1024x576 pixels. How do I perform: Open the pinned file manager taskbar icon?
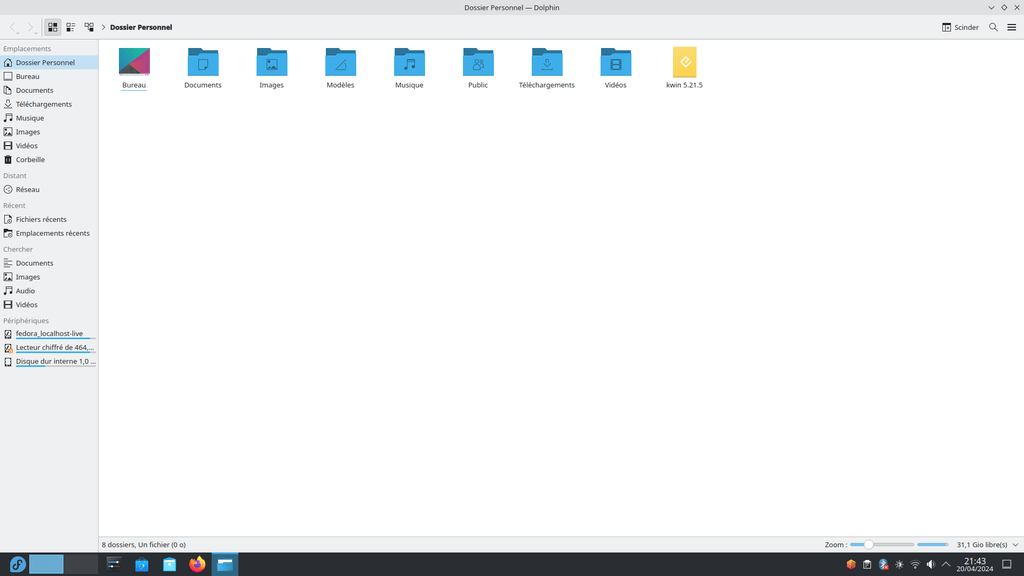170,564
